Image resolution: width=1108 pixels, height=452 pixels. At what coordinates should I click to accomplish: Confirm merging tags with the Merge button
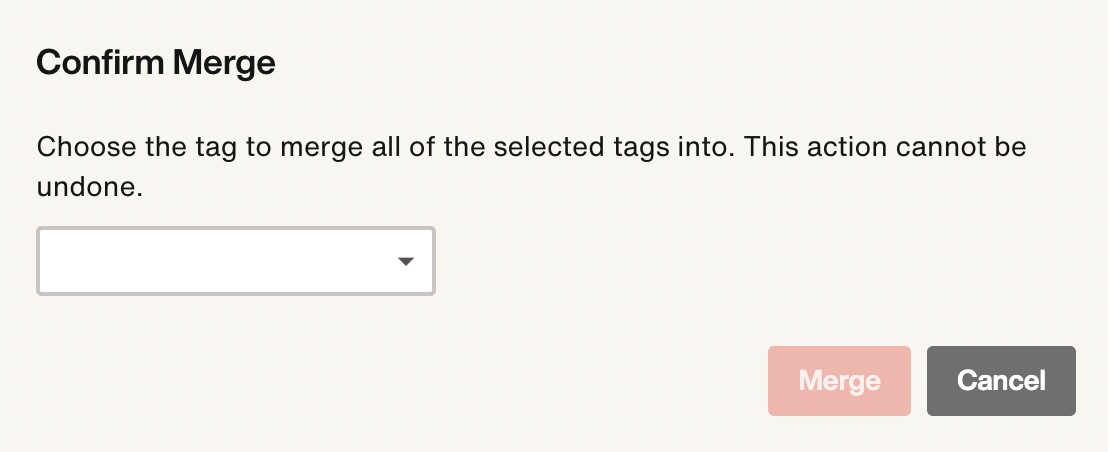[x=839, y=381]
